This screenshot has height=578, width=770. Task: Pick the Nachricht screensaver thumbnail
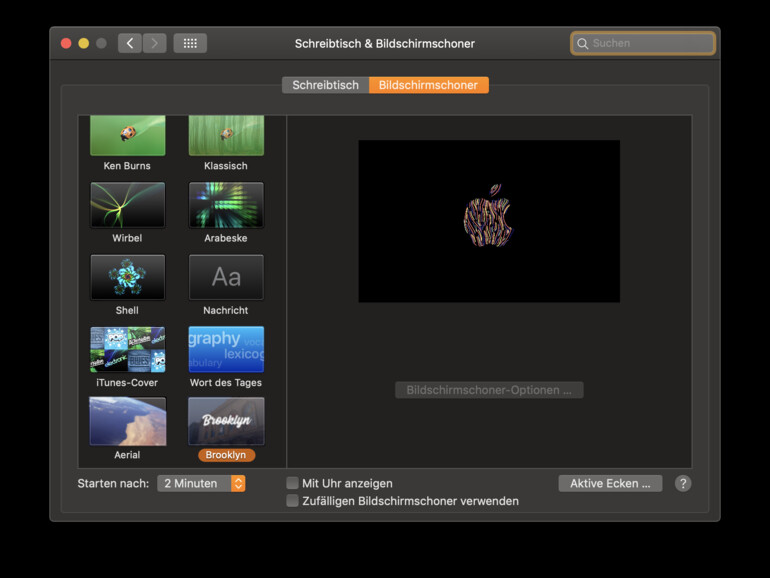tap(226, 277)
